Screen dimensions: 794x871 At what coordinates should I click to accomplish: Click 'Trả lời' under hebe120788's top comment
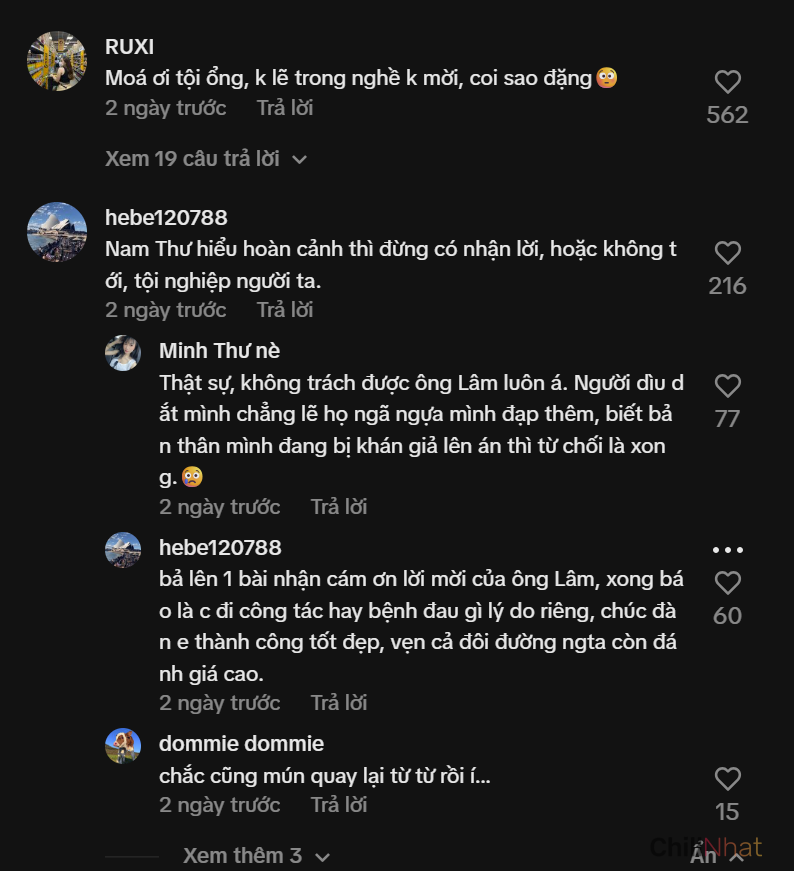pyautogui.click(x=285, y=310)
